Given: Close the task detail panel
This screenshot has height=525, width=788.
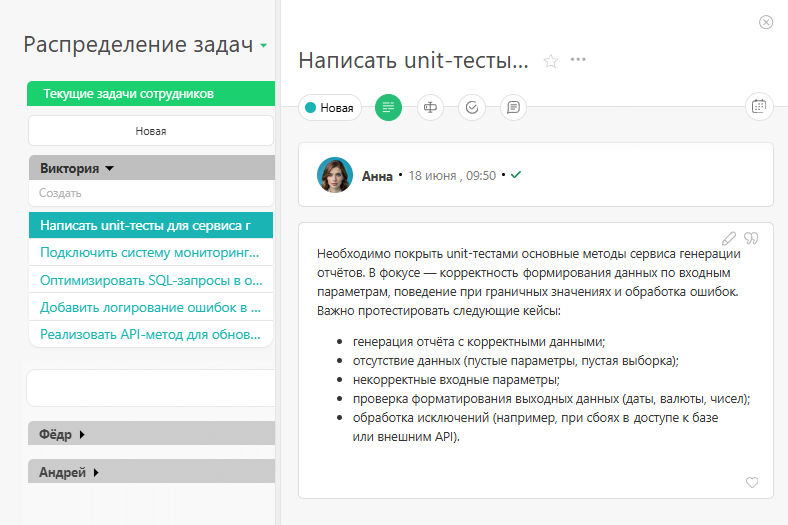Looking at the screenshot, I should [x=765, y=22].
